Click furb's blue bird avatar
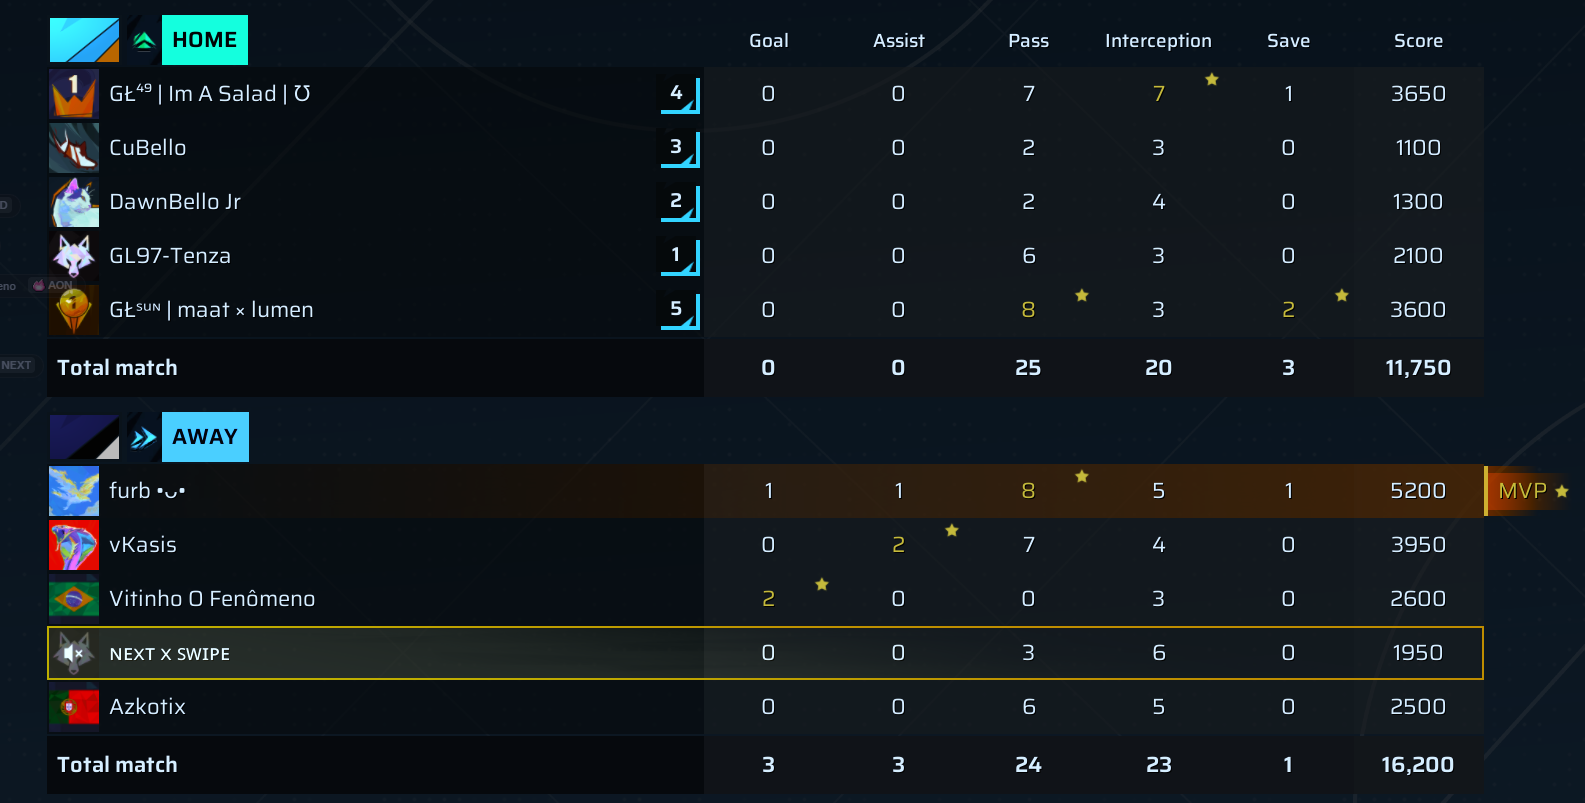Viewport: 1585px width, 803px height. [74, 491]
